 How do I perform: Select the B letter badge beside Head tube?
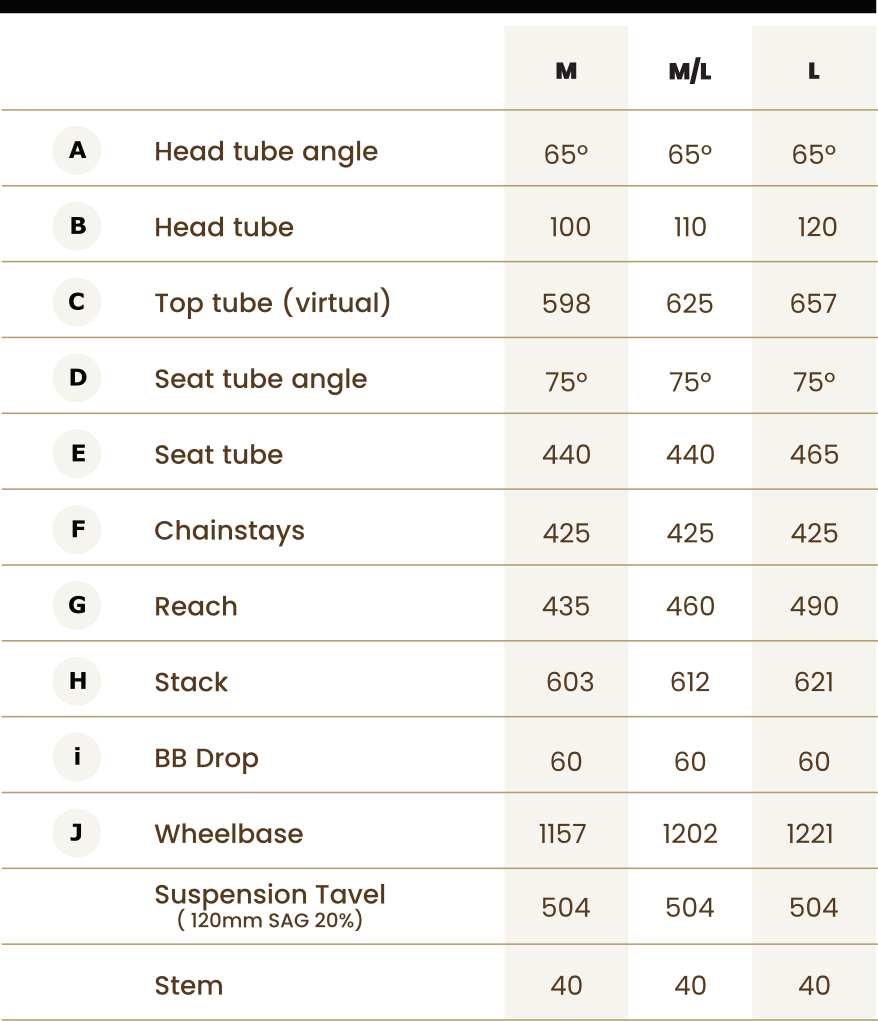click(x=77, y=226)
